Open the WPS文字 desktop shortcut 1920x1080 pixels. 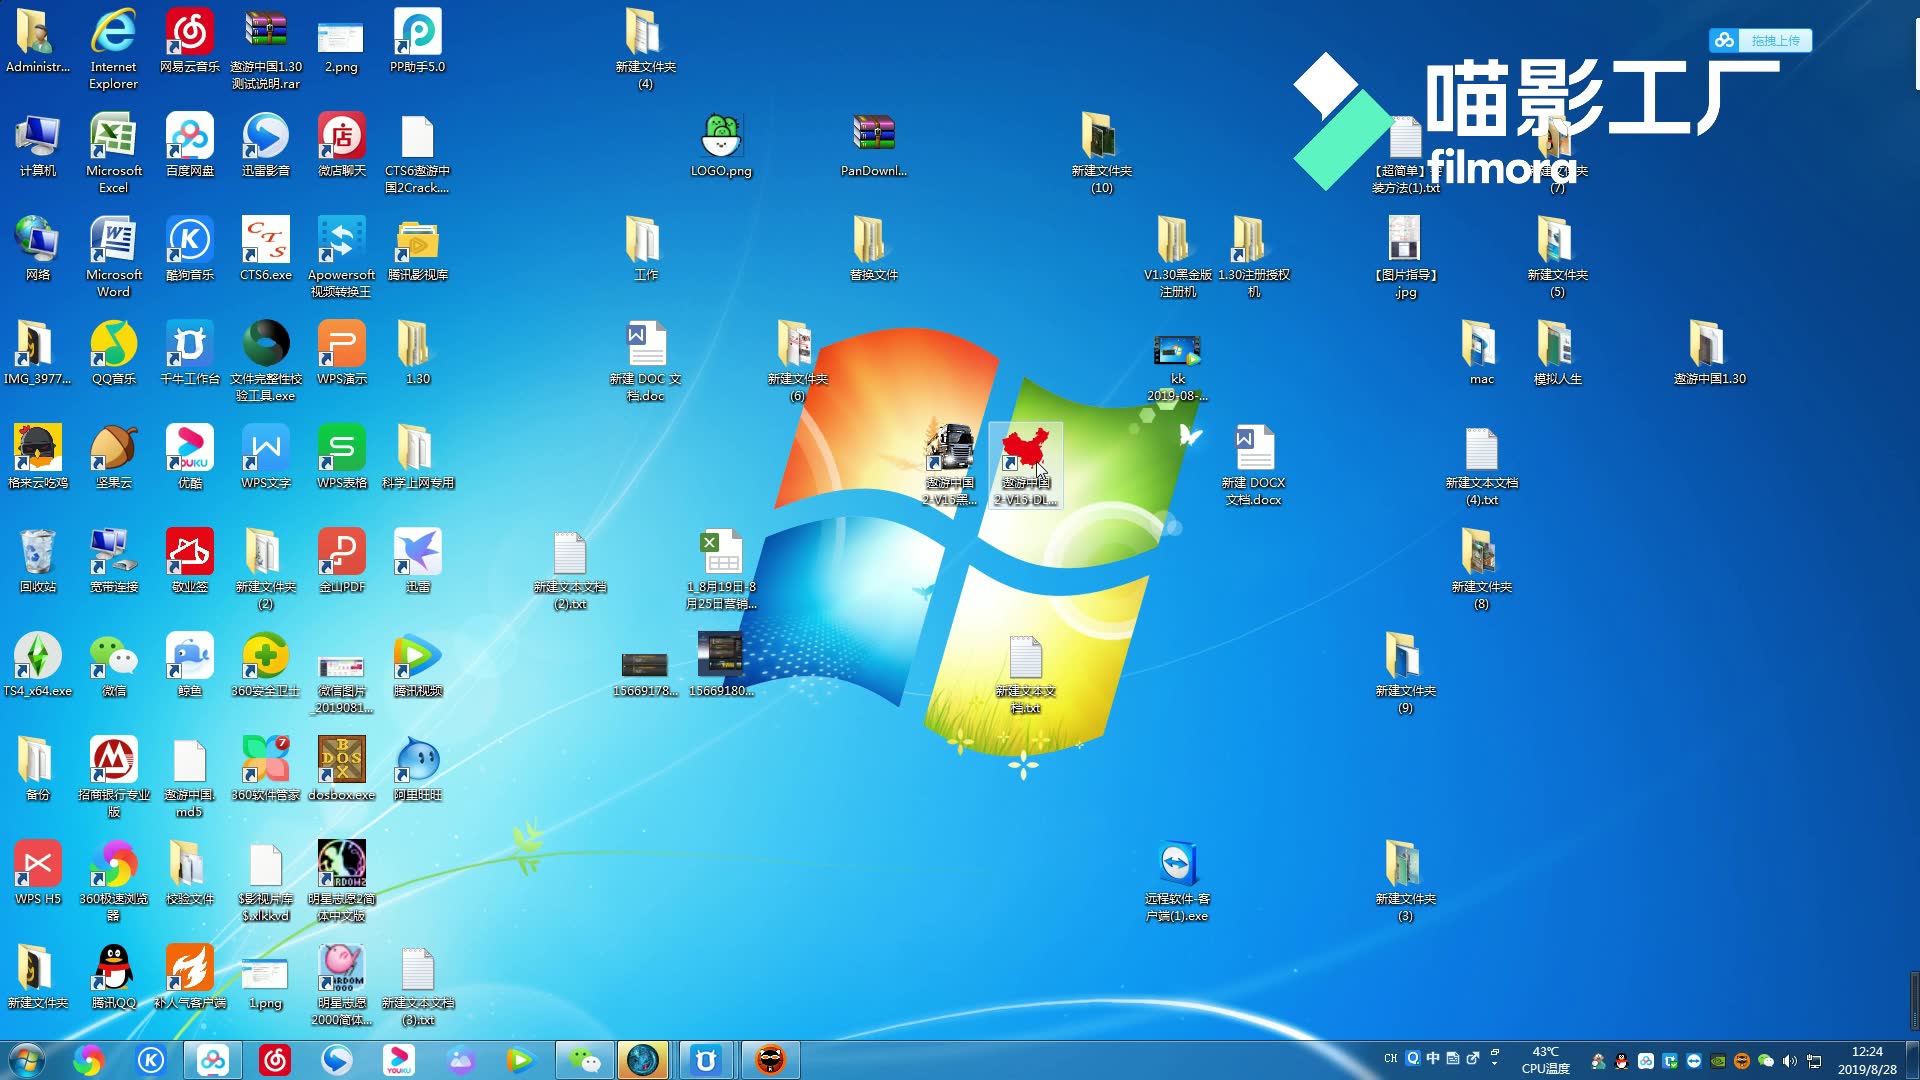(x=265, y=457)
